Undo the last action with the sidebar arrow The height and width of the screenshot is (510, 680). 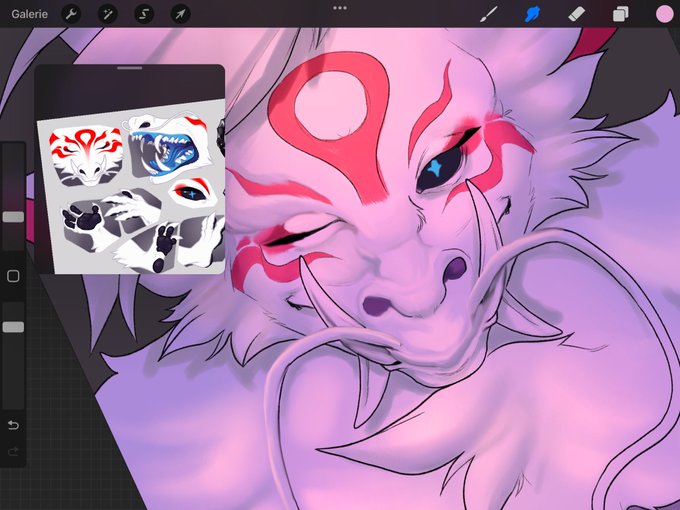[13, 425]
